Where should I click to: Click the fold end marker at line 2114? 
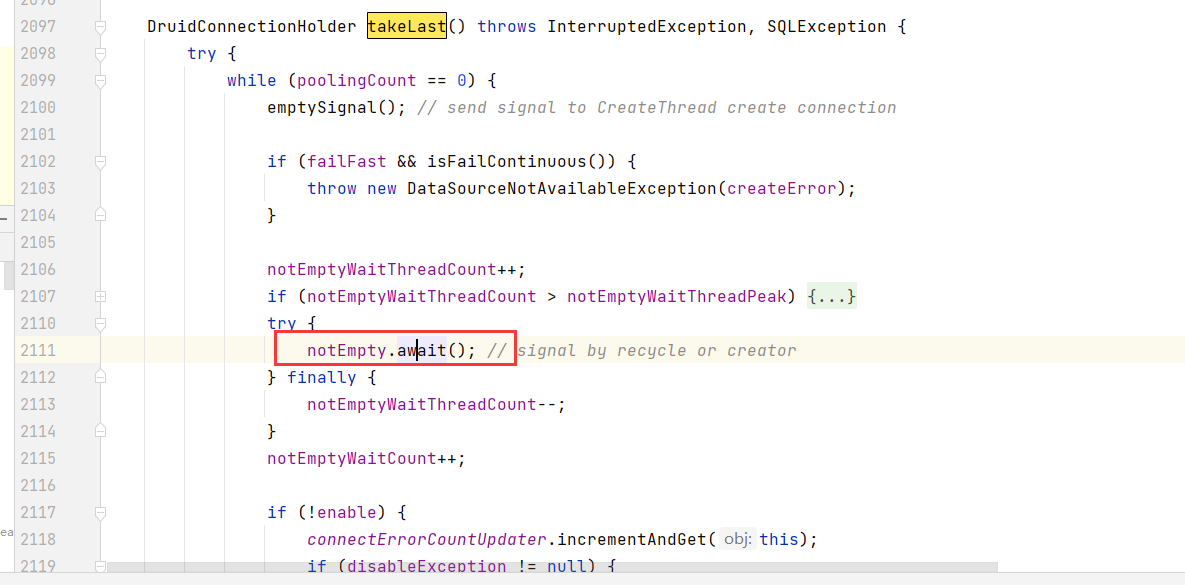(101, 432)
